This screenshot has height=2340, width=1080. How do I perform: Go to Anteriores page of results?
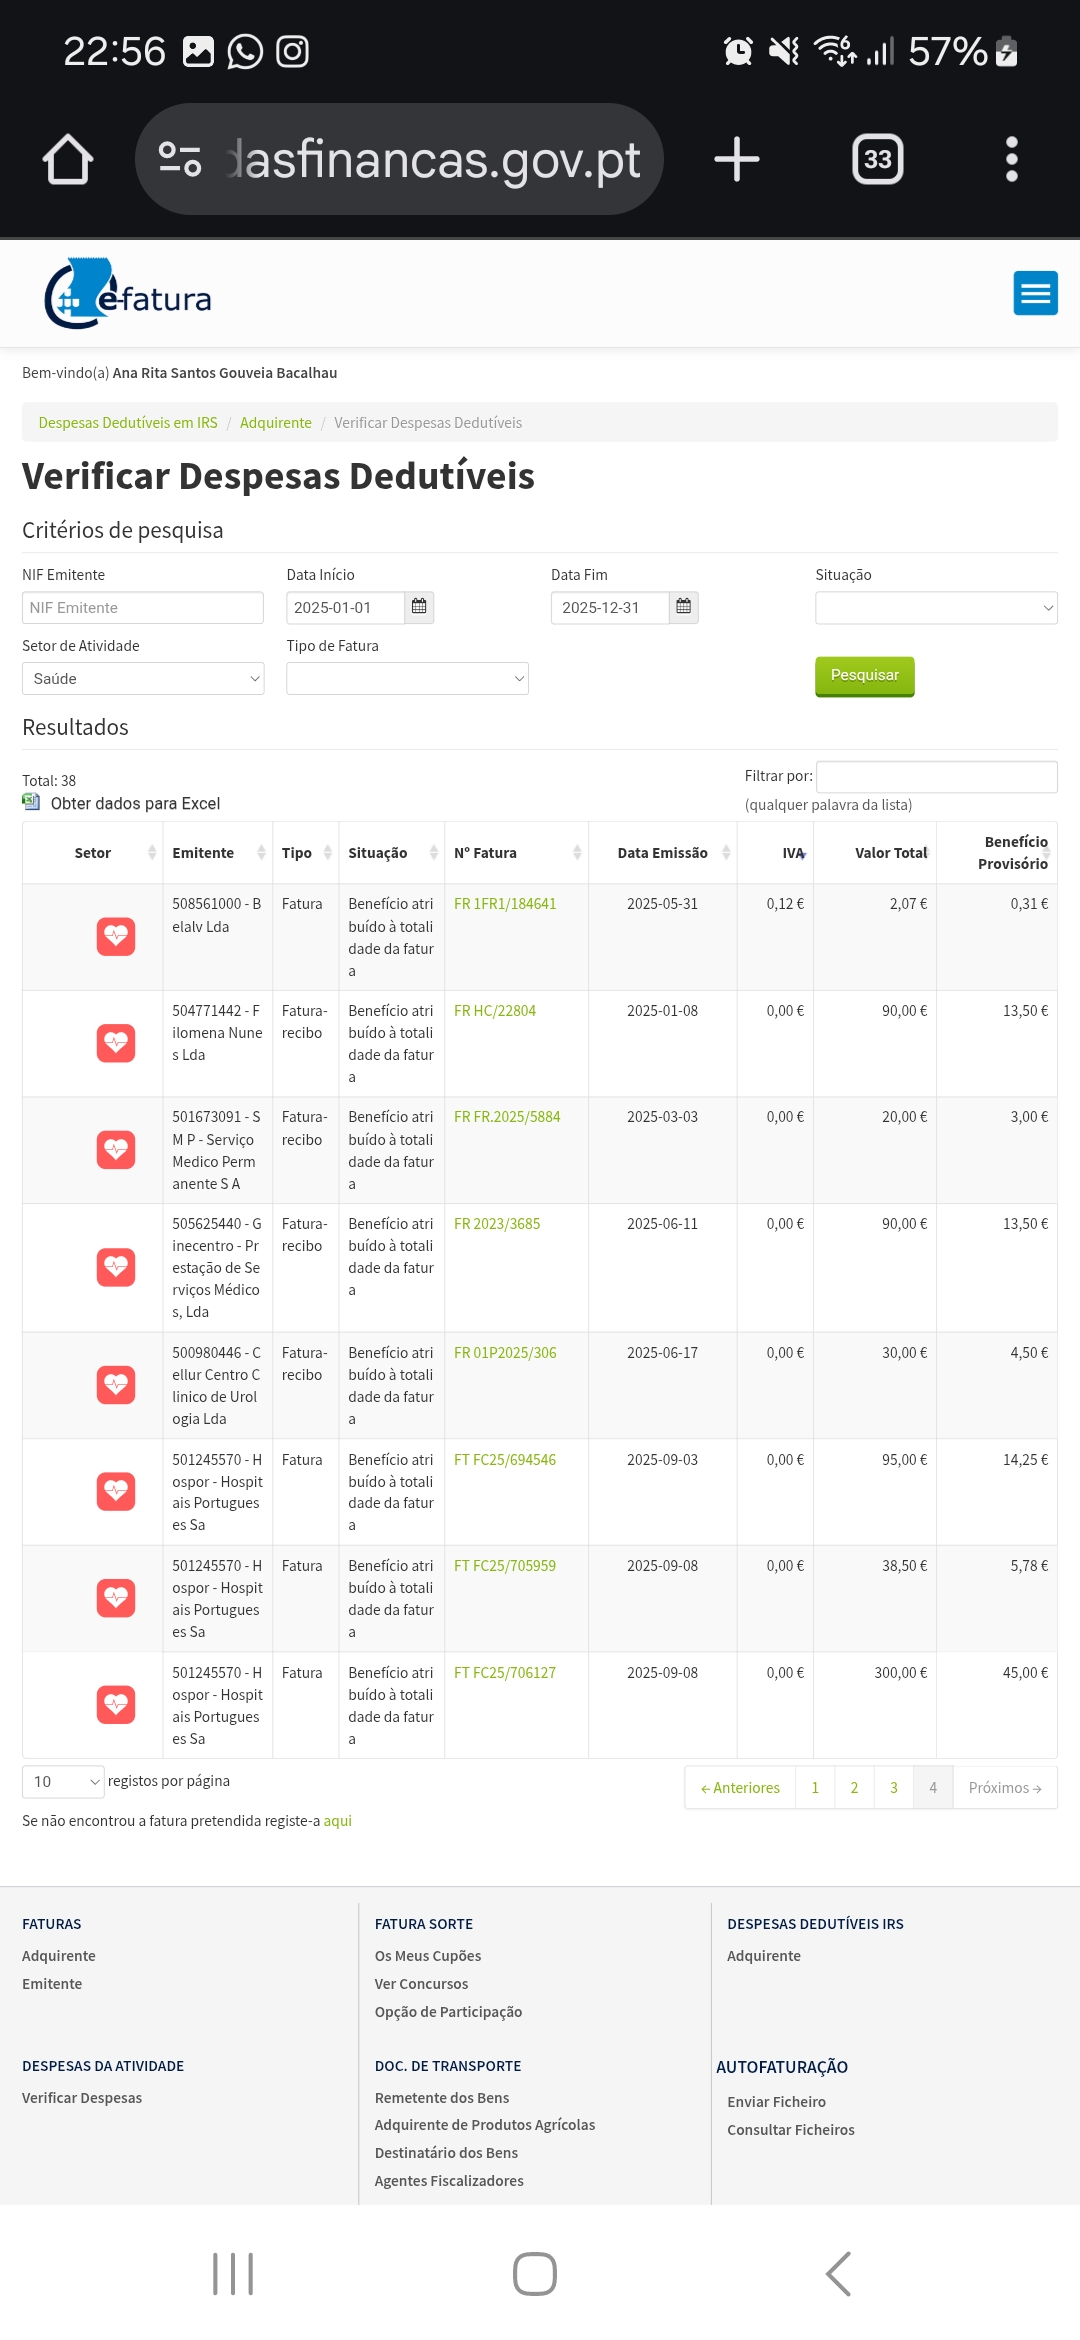740,1788
